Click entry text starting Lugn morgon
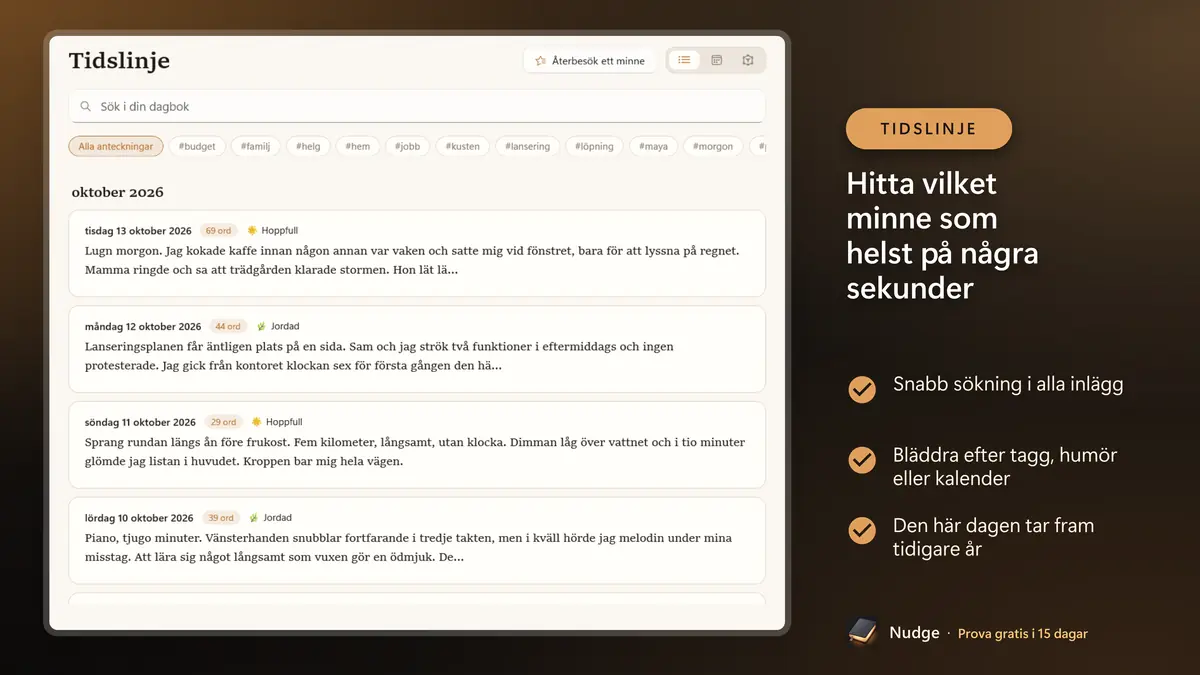 pyautogui.click(x=412, y=260)
